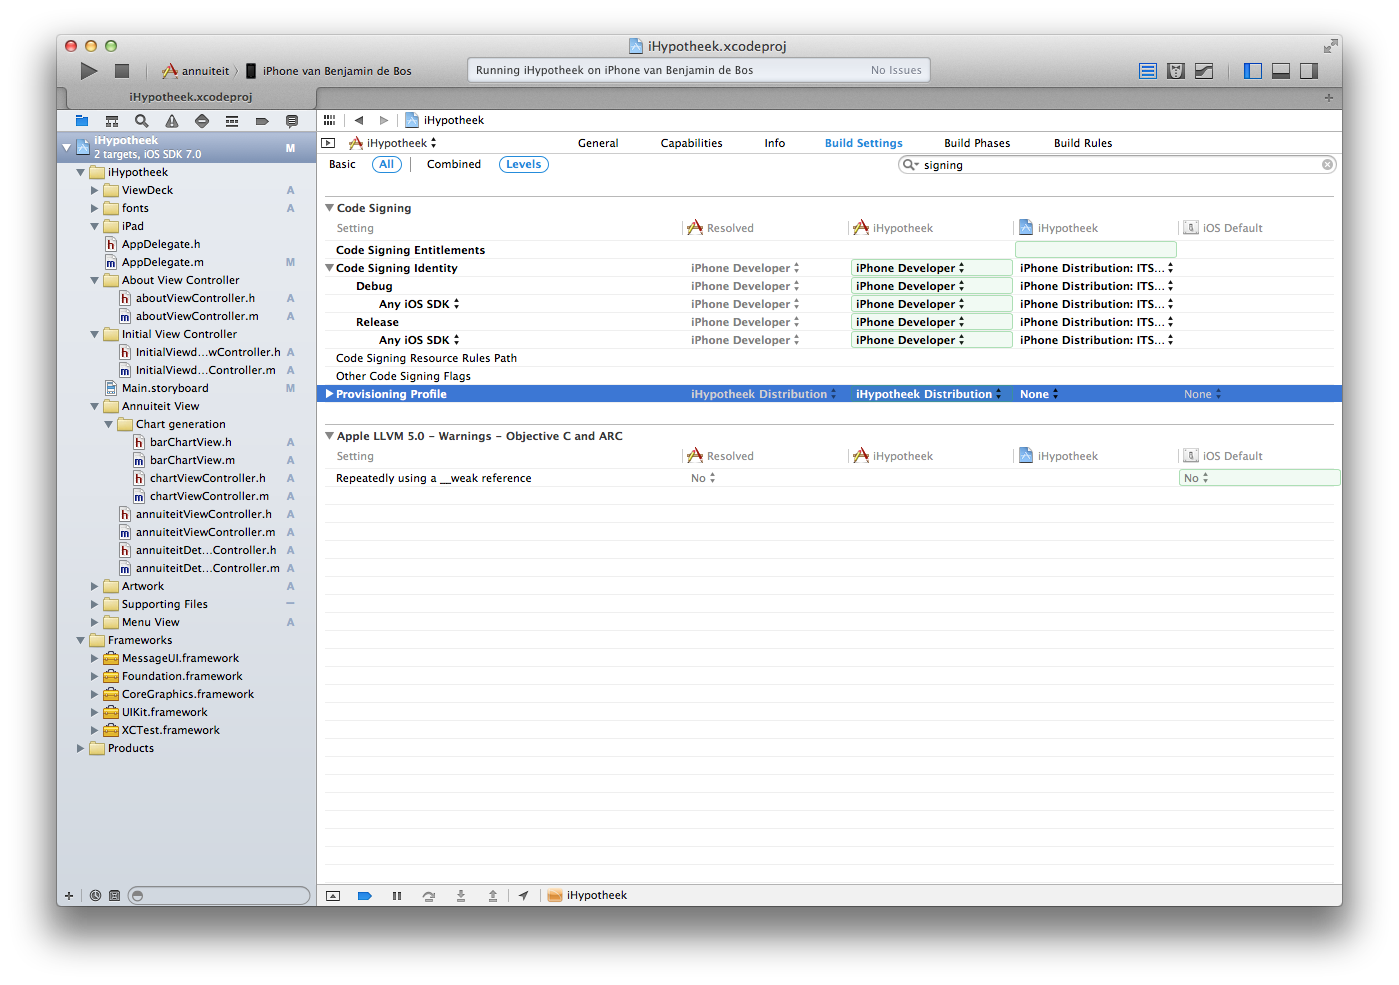Select the iPhone van Benjamin de Bos destination

pos(328,71)
